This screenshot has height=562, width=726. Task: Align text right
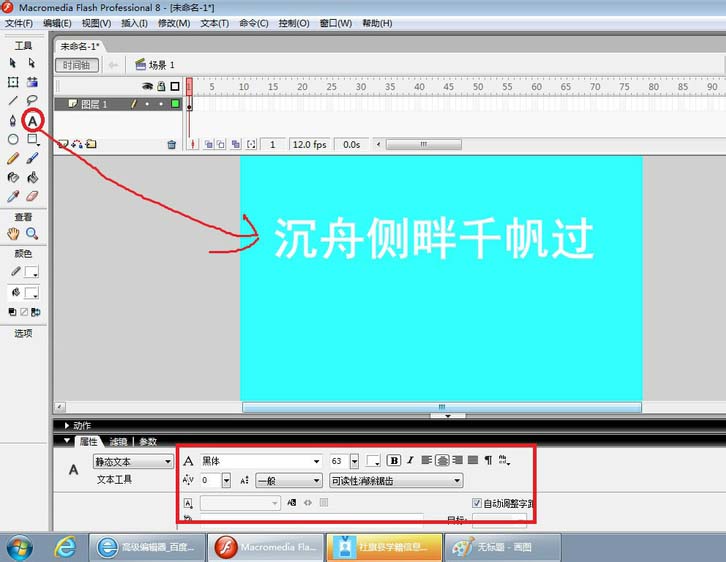[457, 460]
